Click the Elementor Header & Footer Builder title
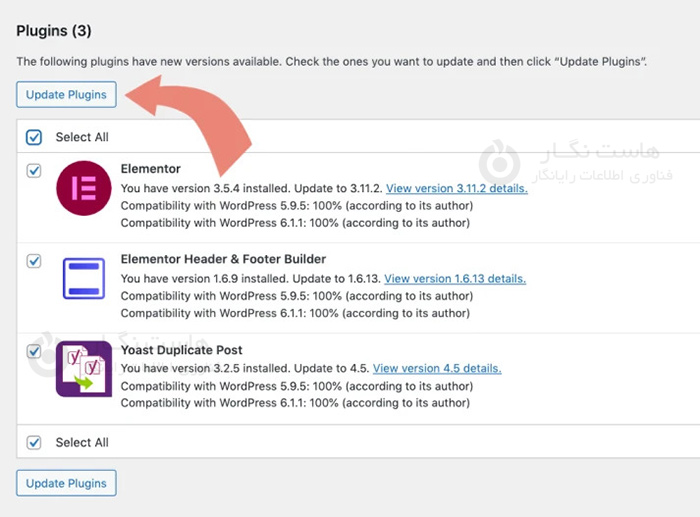 click(x=223, y=259)
